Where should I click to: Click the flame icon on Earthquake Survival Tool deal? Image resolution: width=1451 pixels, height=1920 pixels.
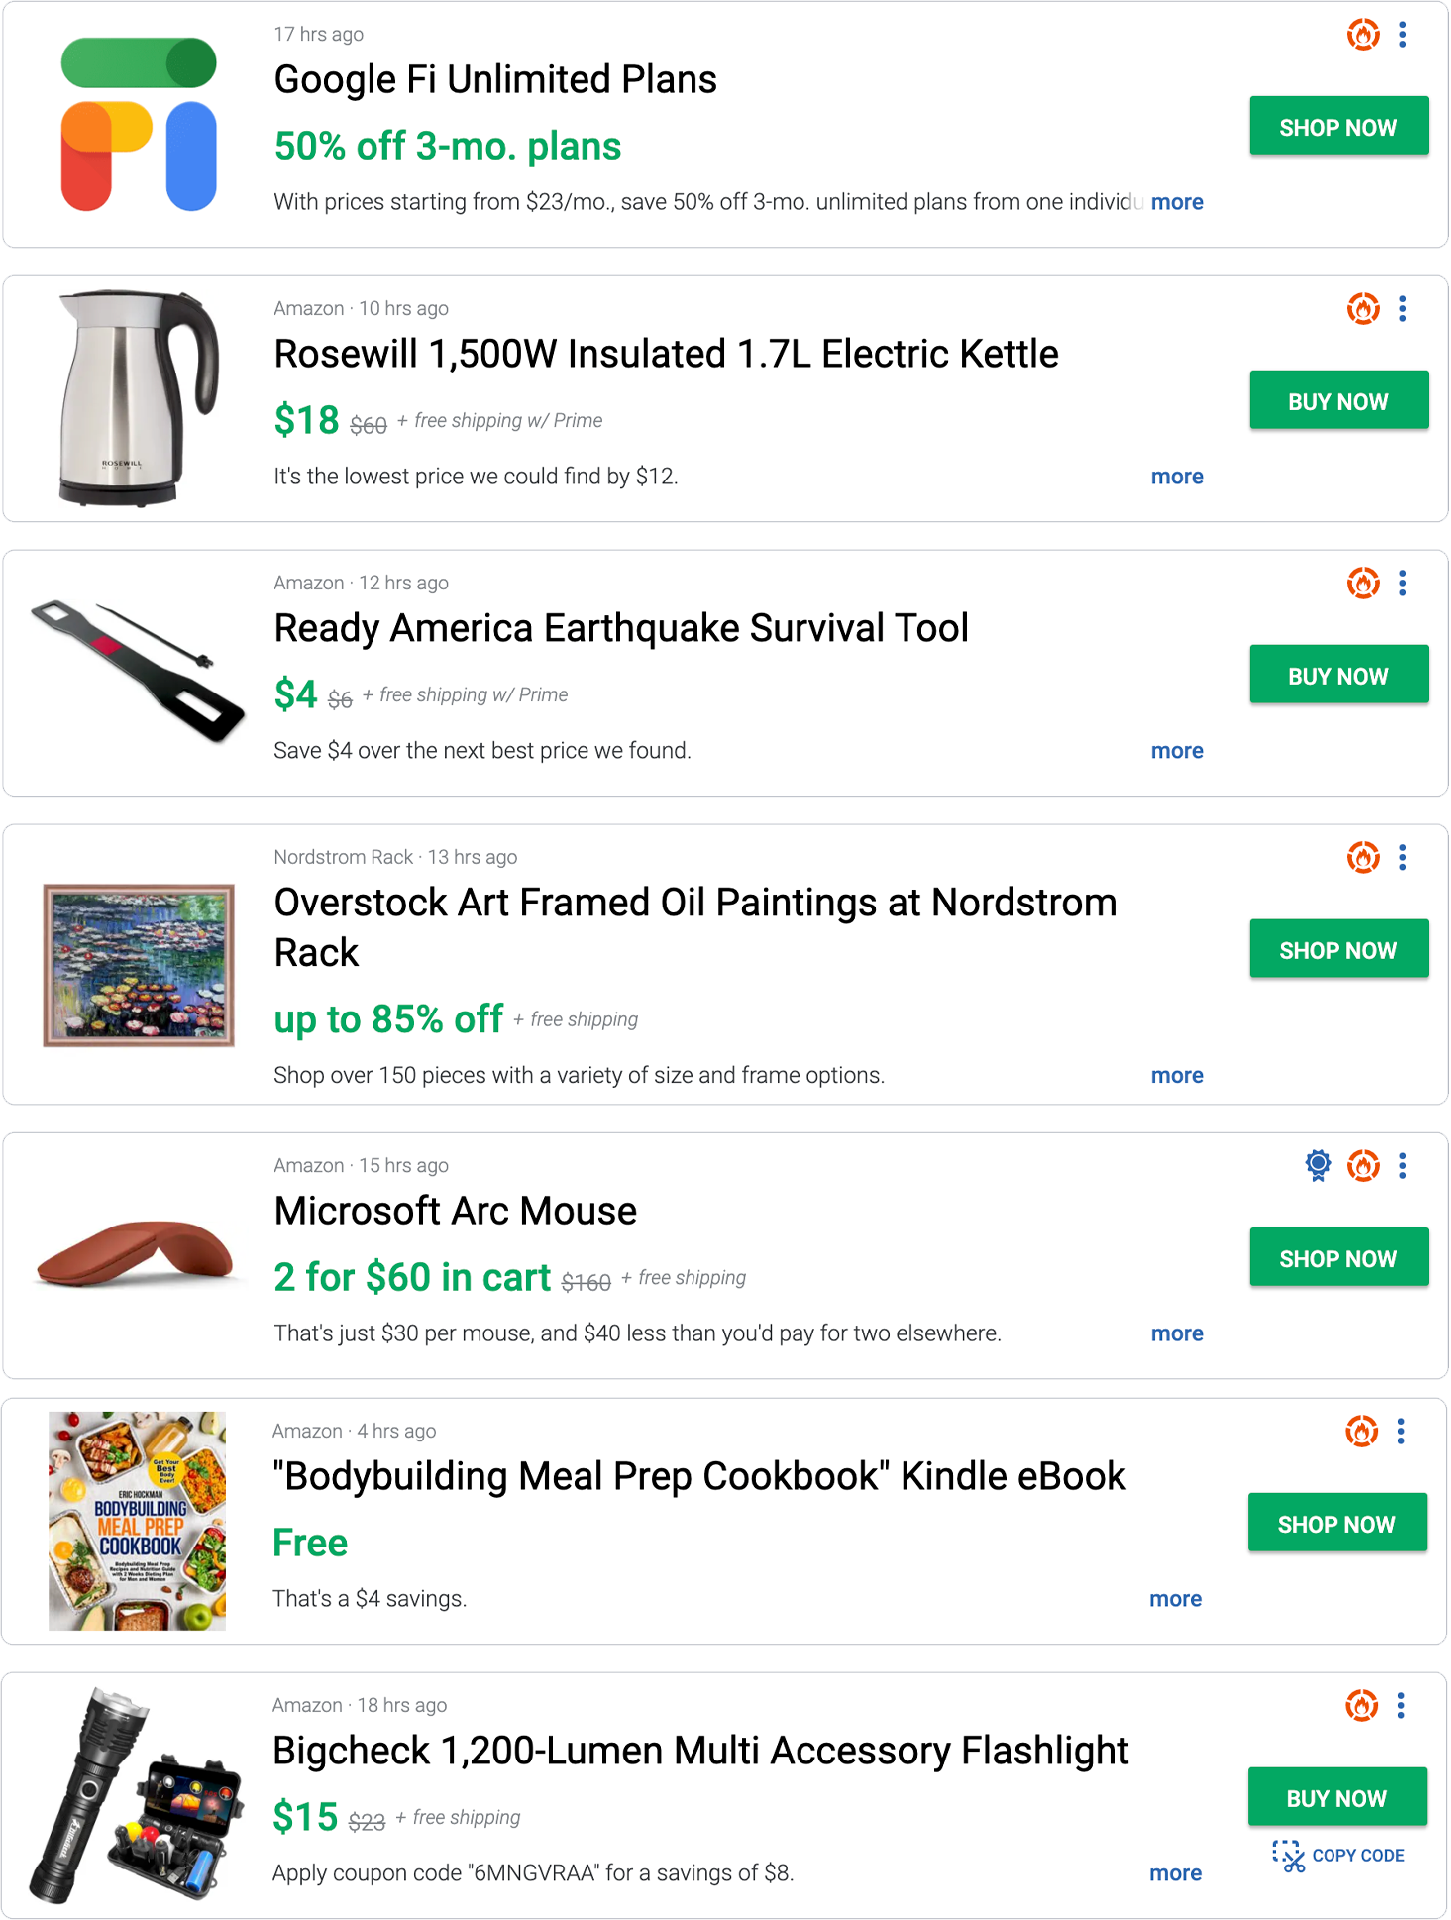point(1362,583)
